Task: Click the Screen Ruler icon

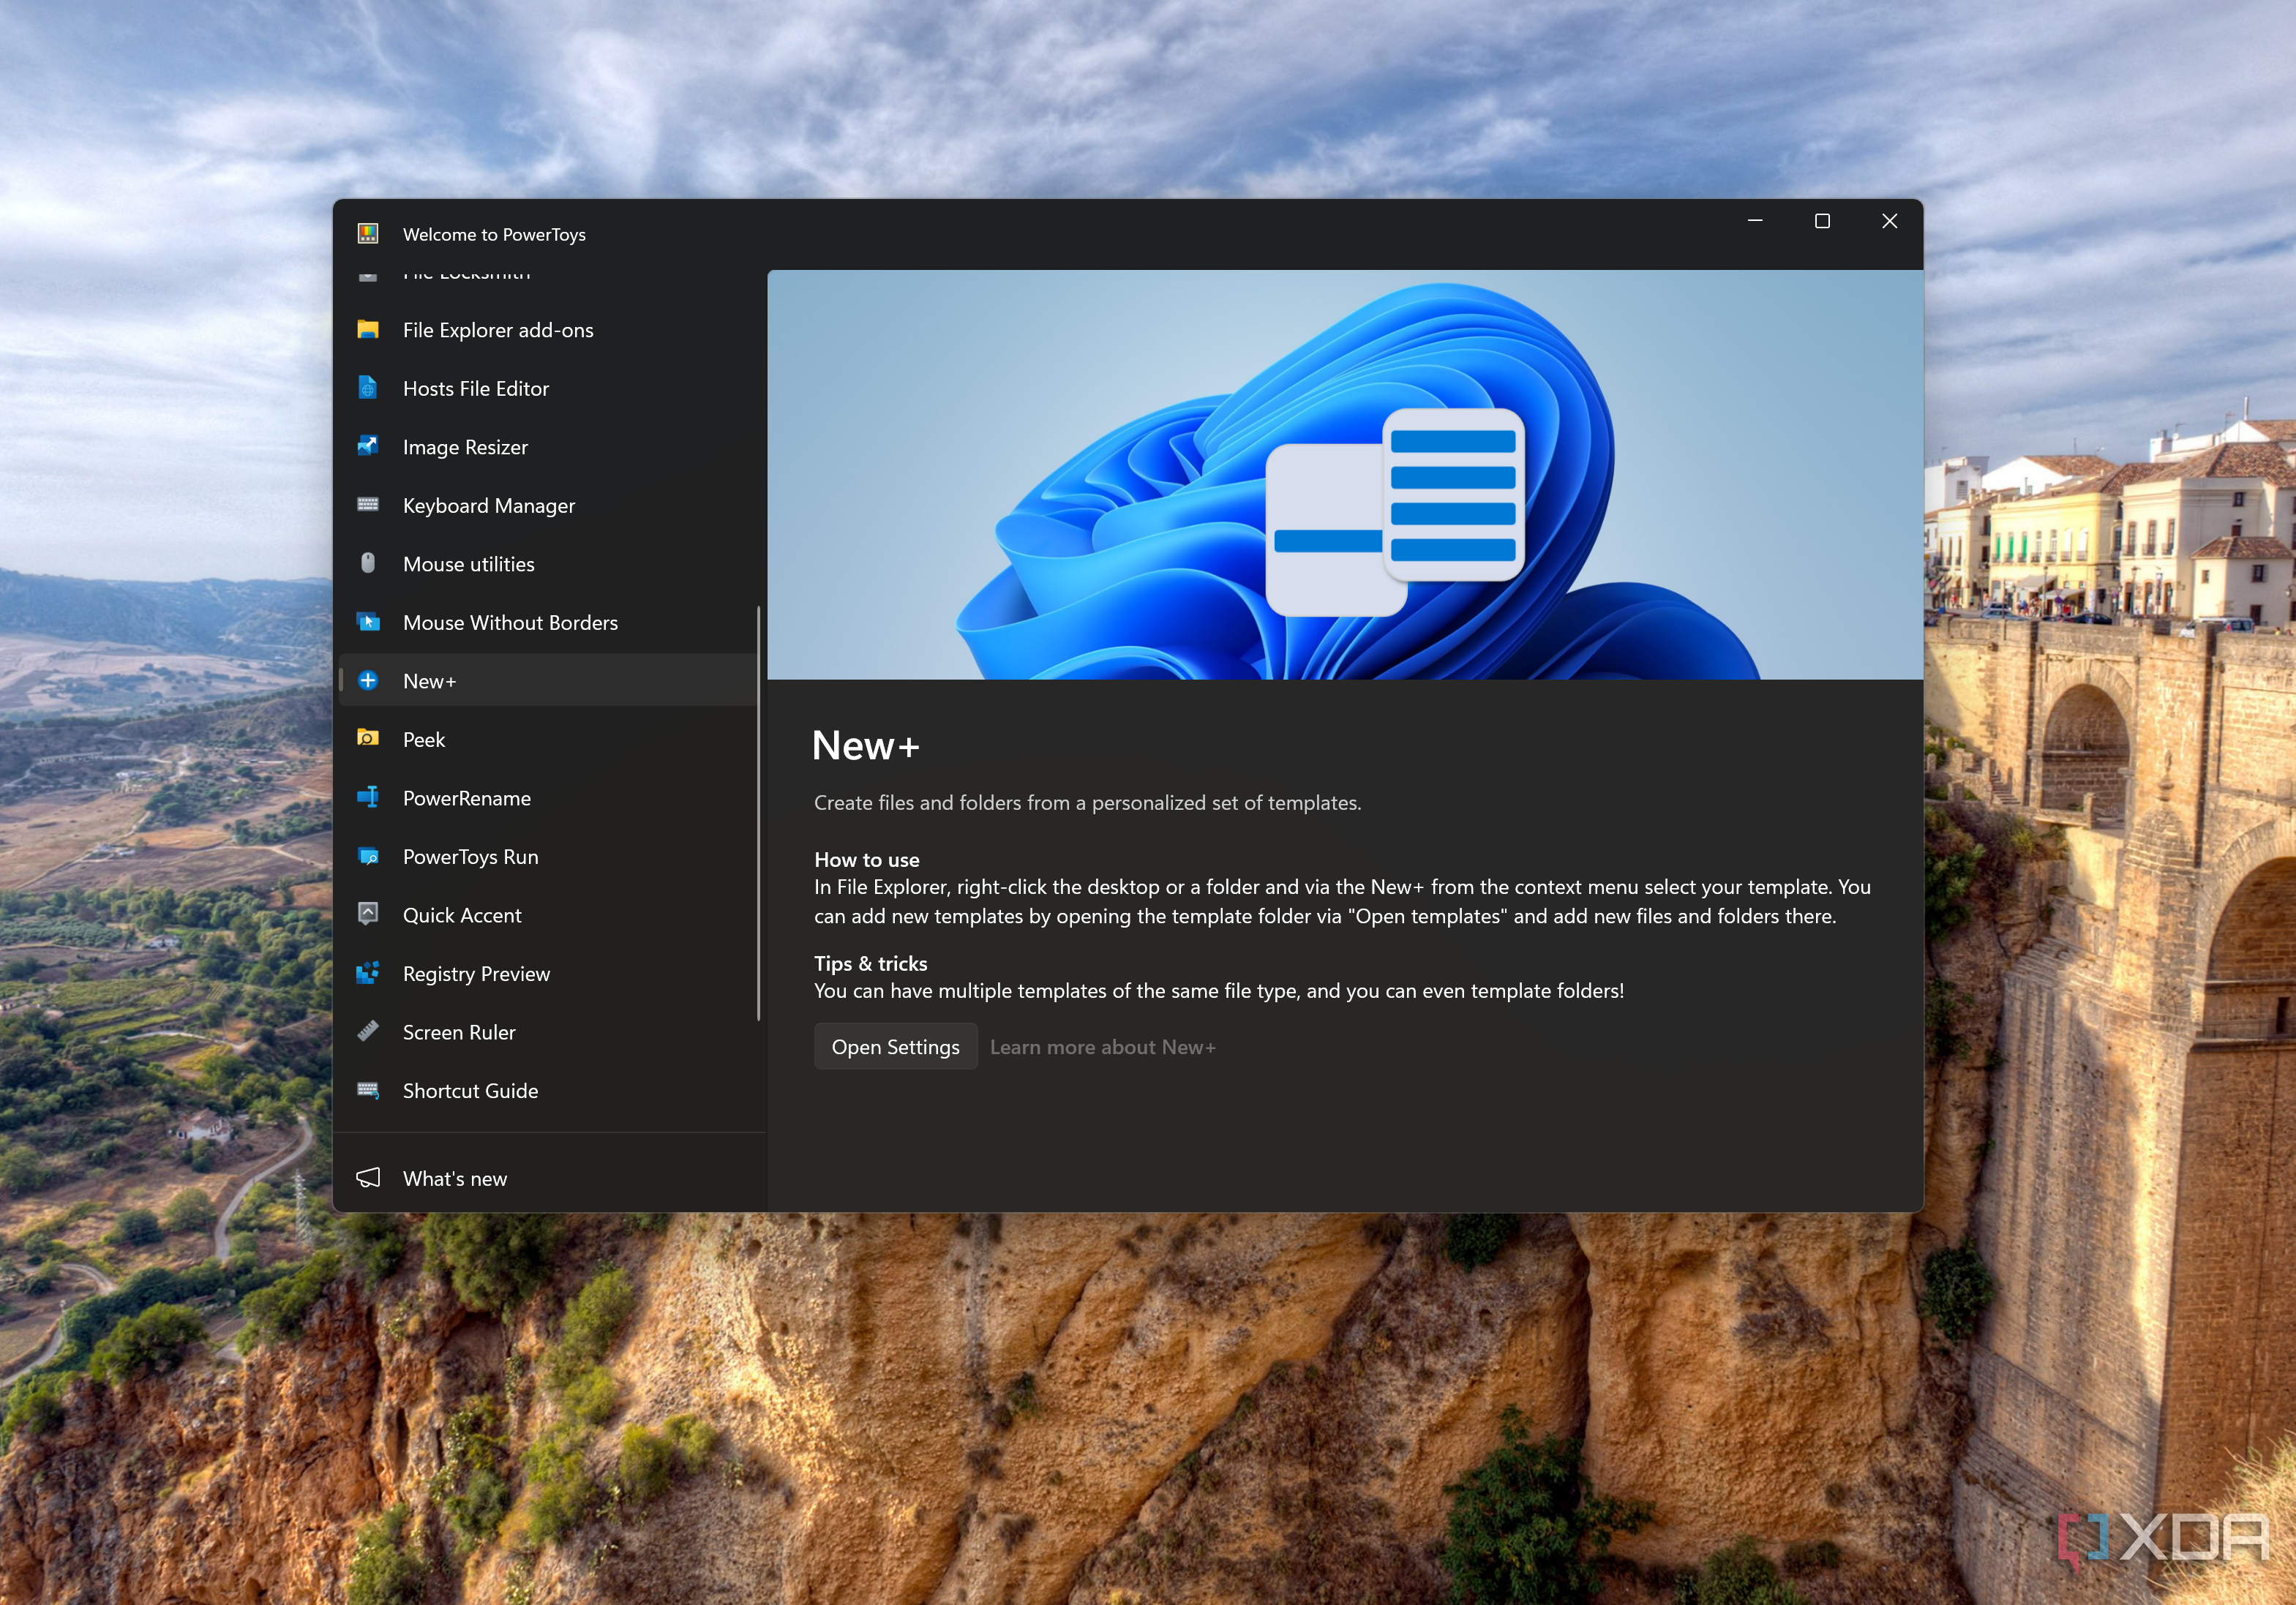Action: (x=367, y=1031)
